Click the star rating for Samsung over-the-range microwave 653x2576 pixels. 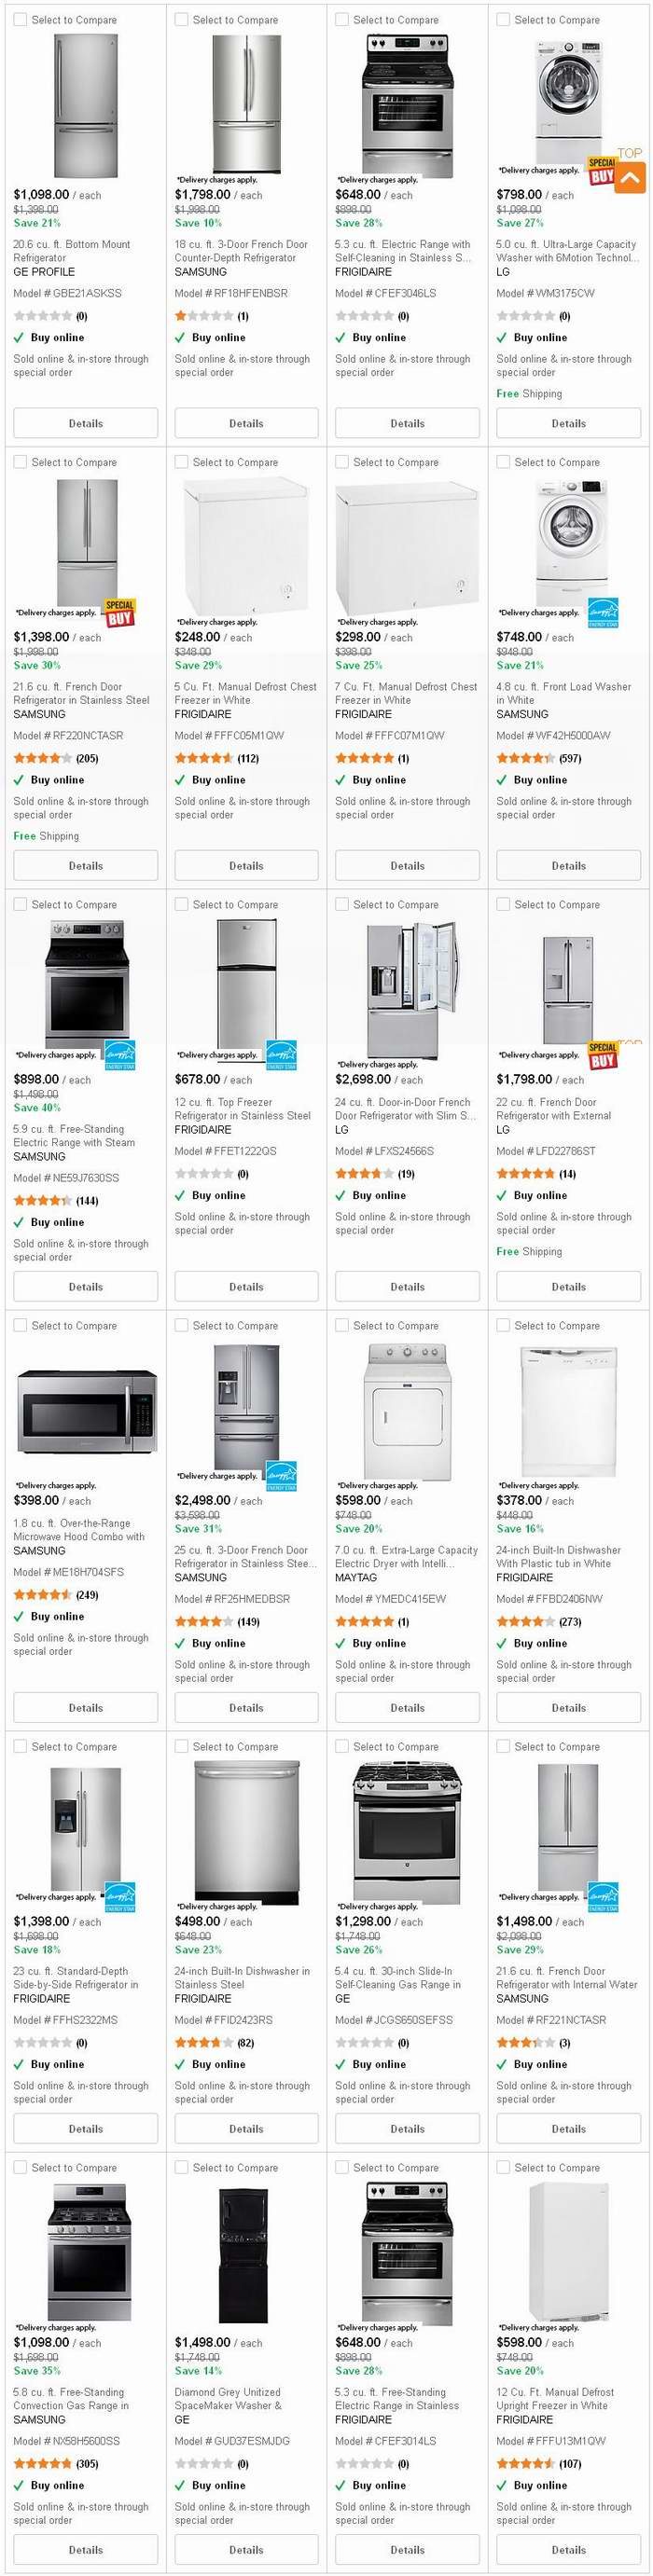(43, 1595)
